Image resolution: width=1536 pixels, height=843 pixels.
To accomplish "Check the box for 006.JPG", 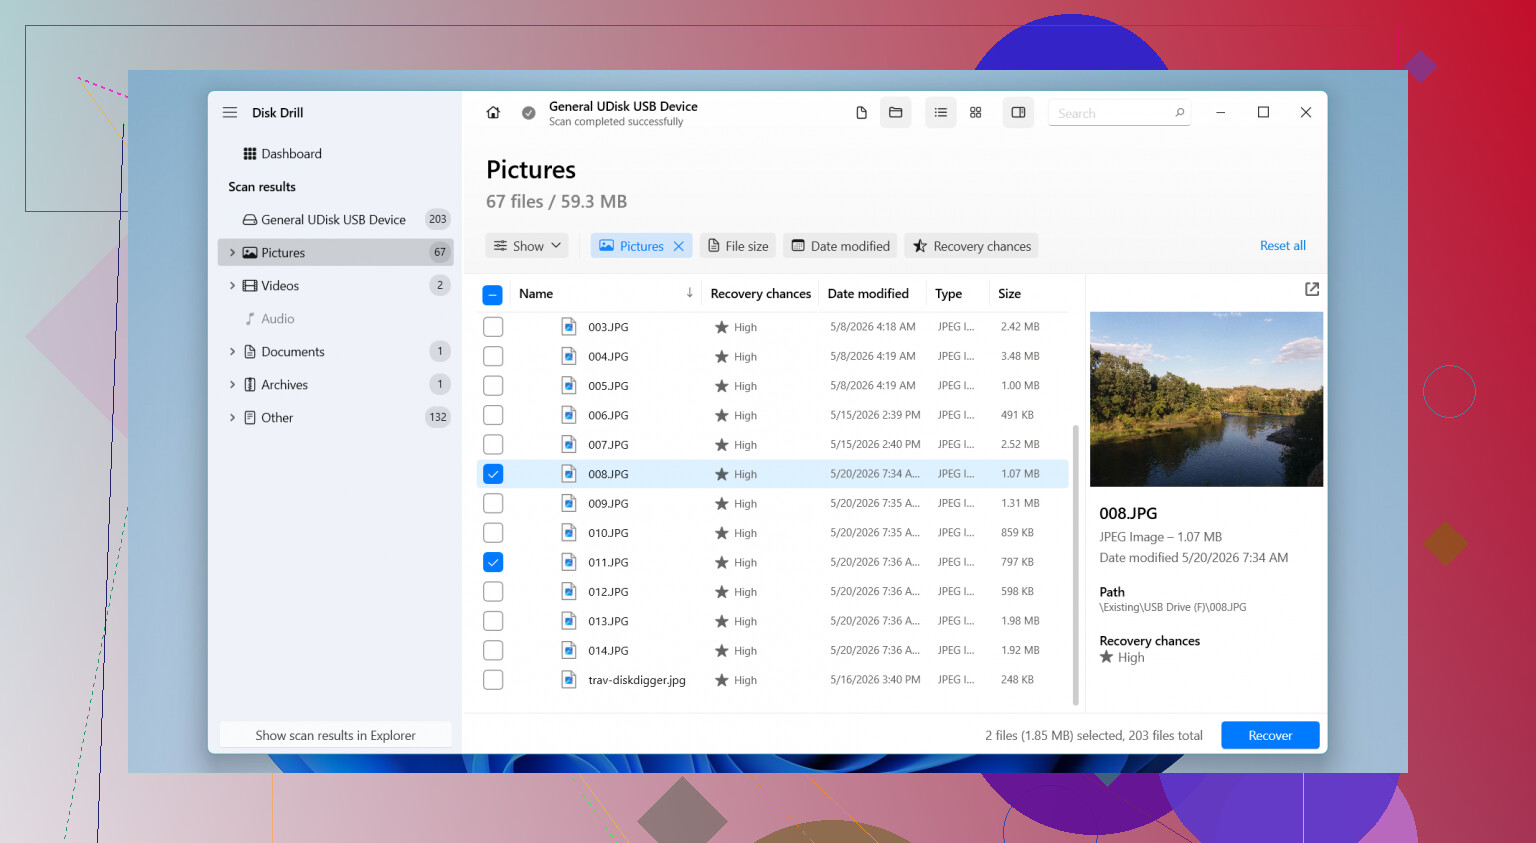I will point(493,415).
